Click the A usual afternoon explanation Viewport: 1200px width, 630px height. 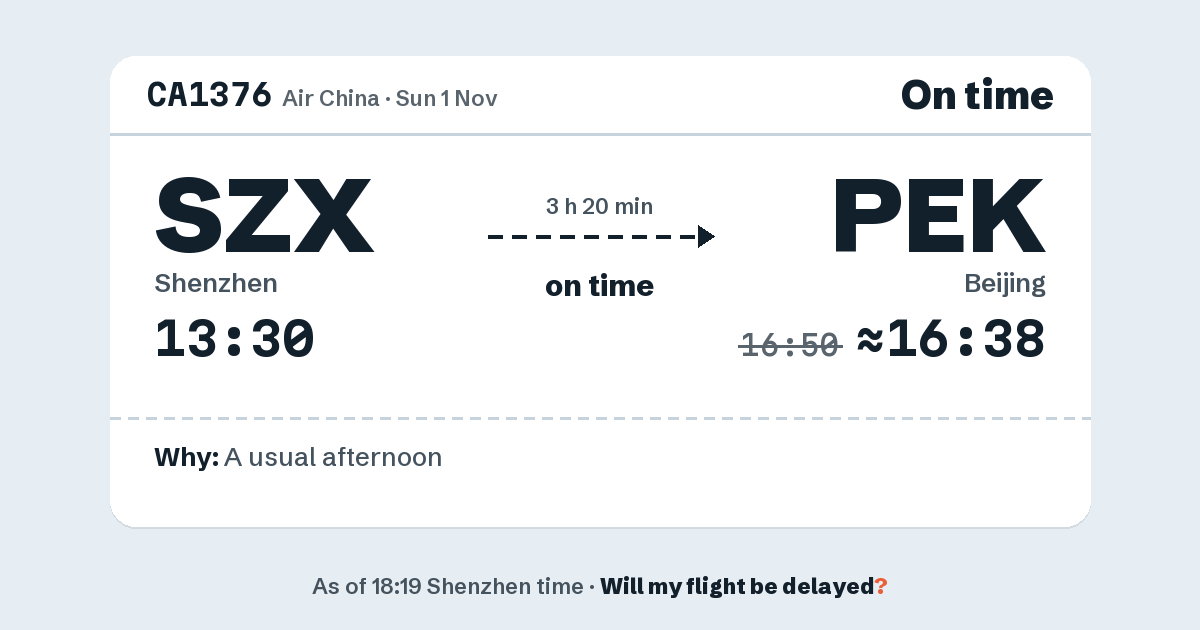point(333,458)
